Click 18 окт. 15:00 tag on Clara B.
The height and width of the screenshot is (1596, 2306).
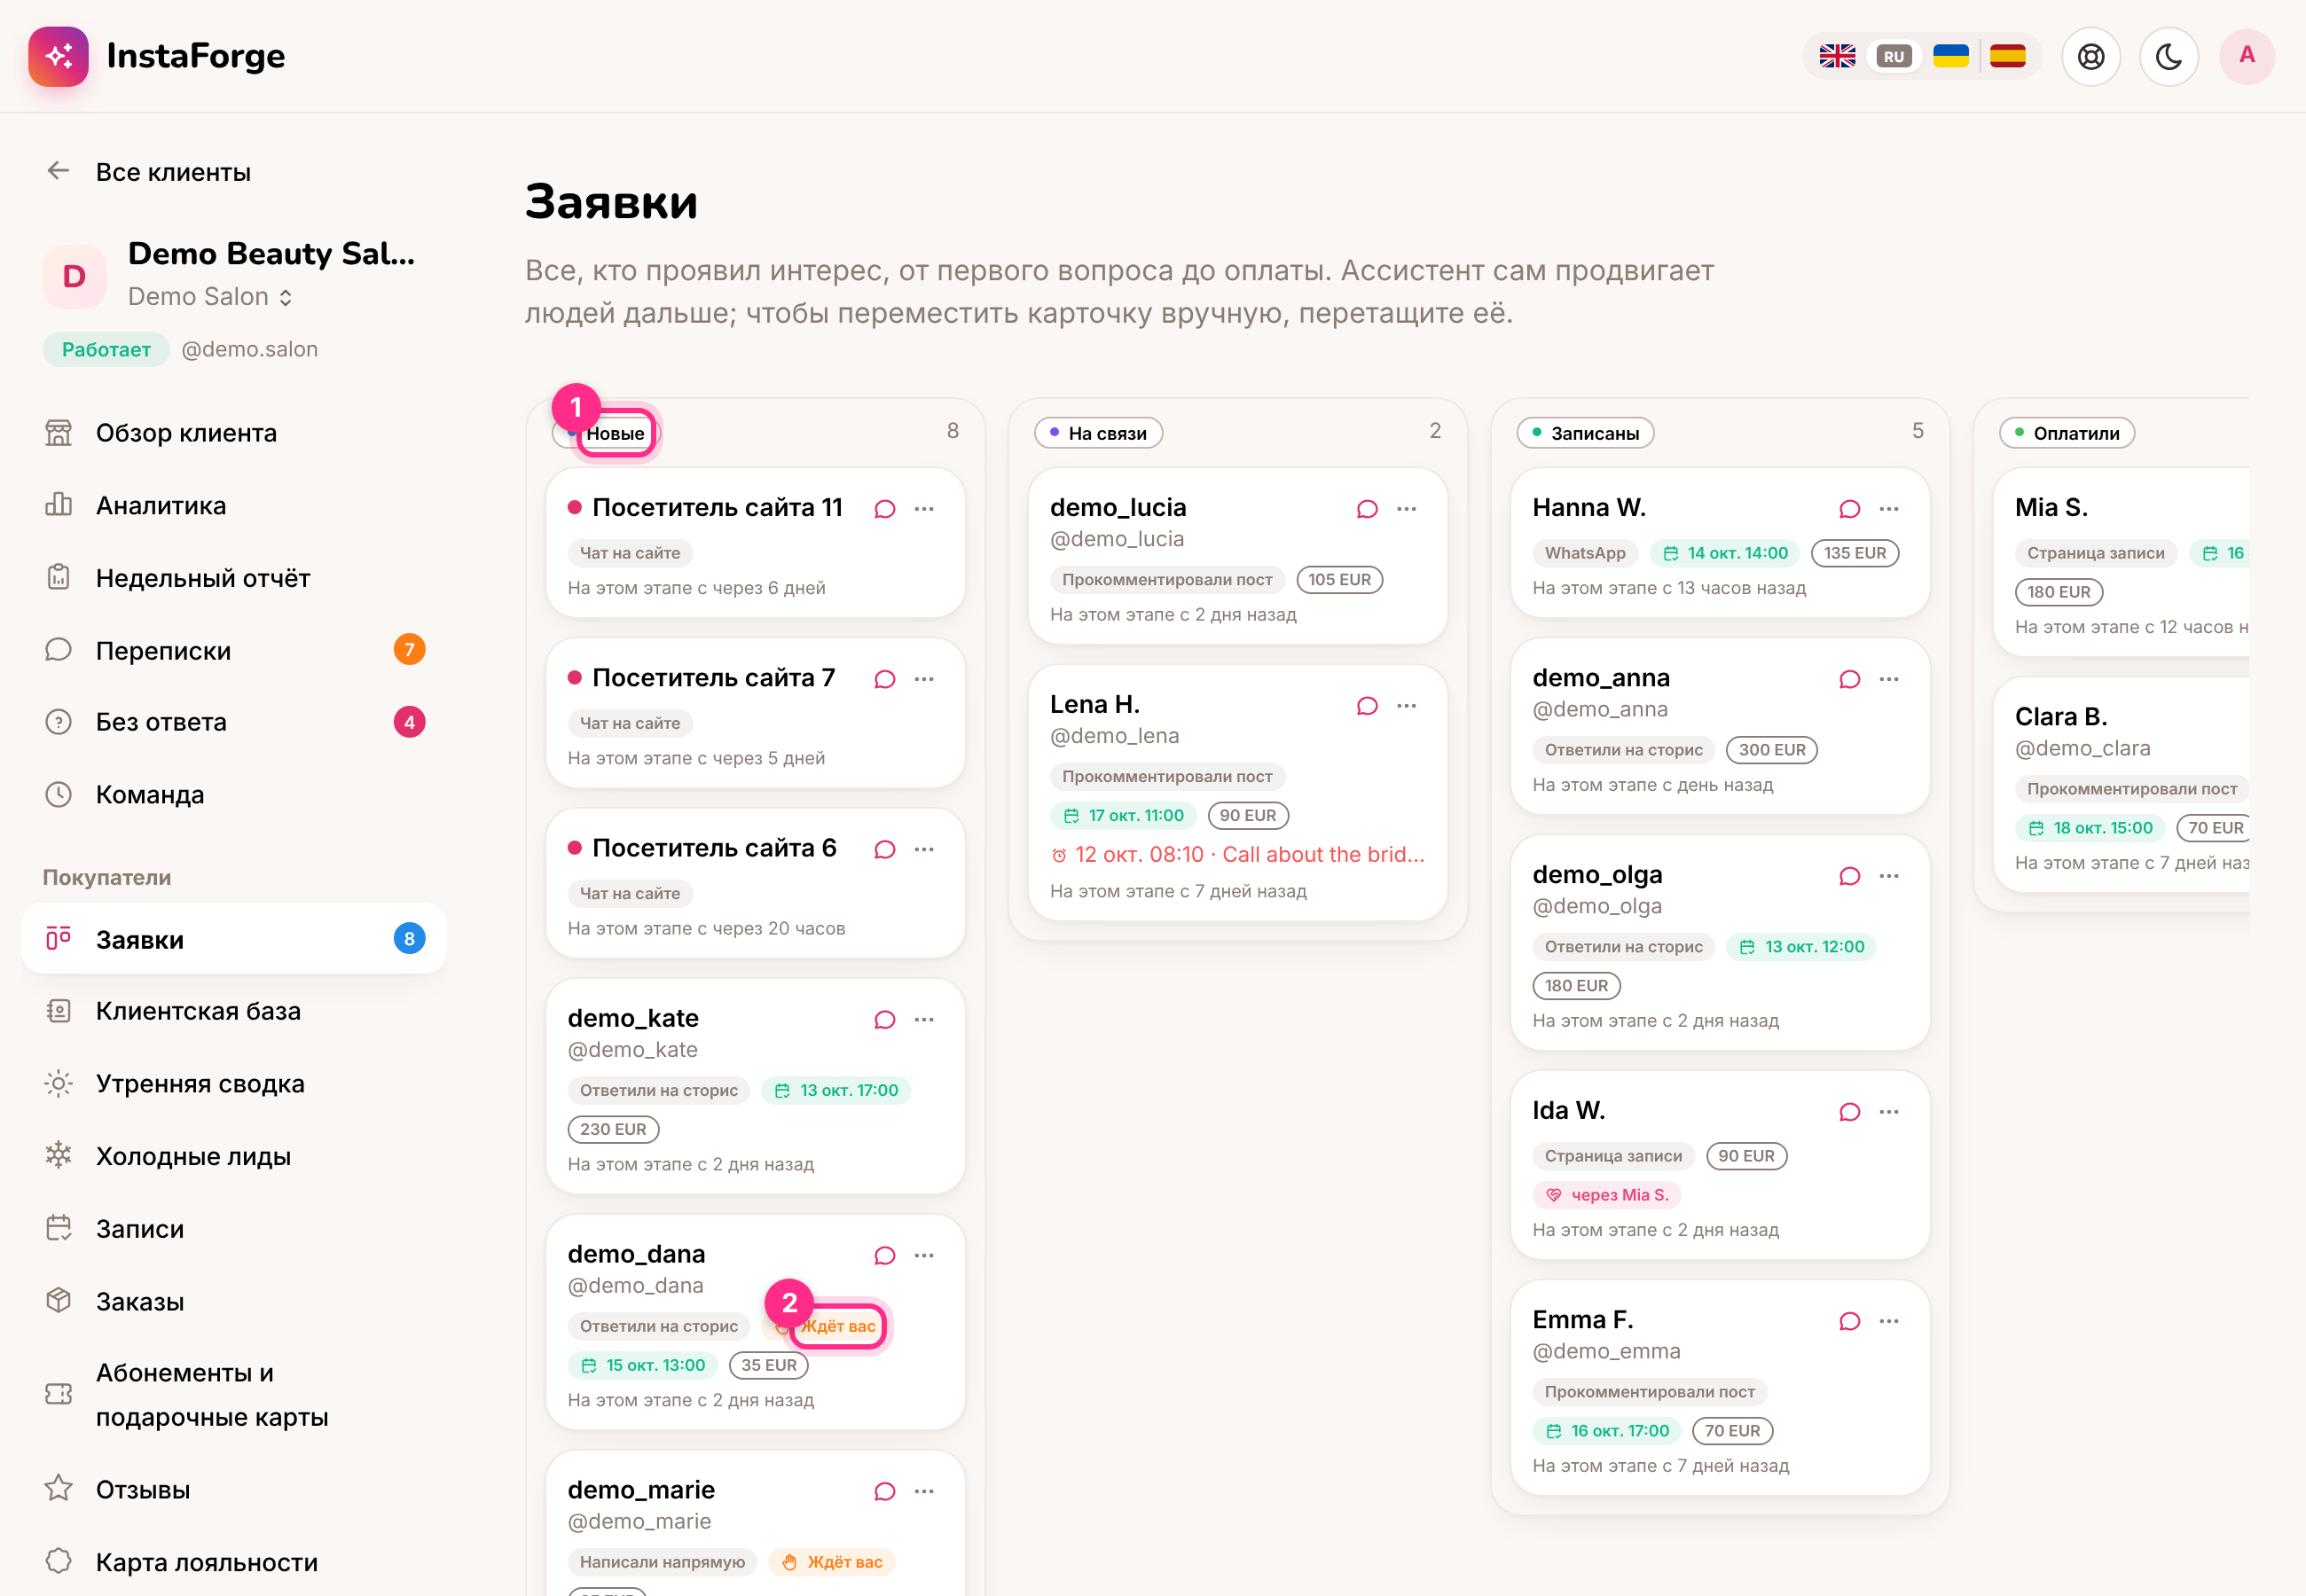click(2090, 828)
